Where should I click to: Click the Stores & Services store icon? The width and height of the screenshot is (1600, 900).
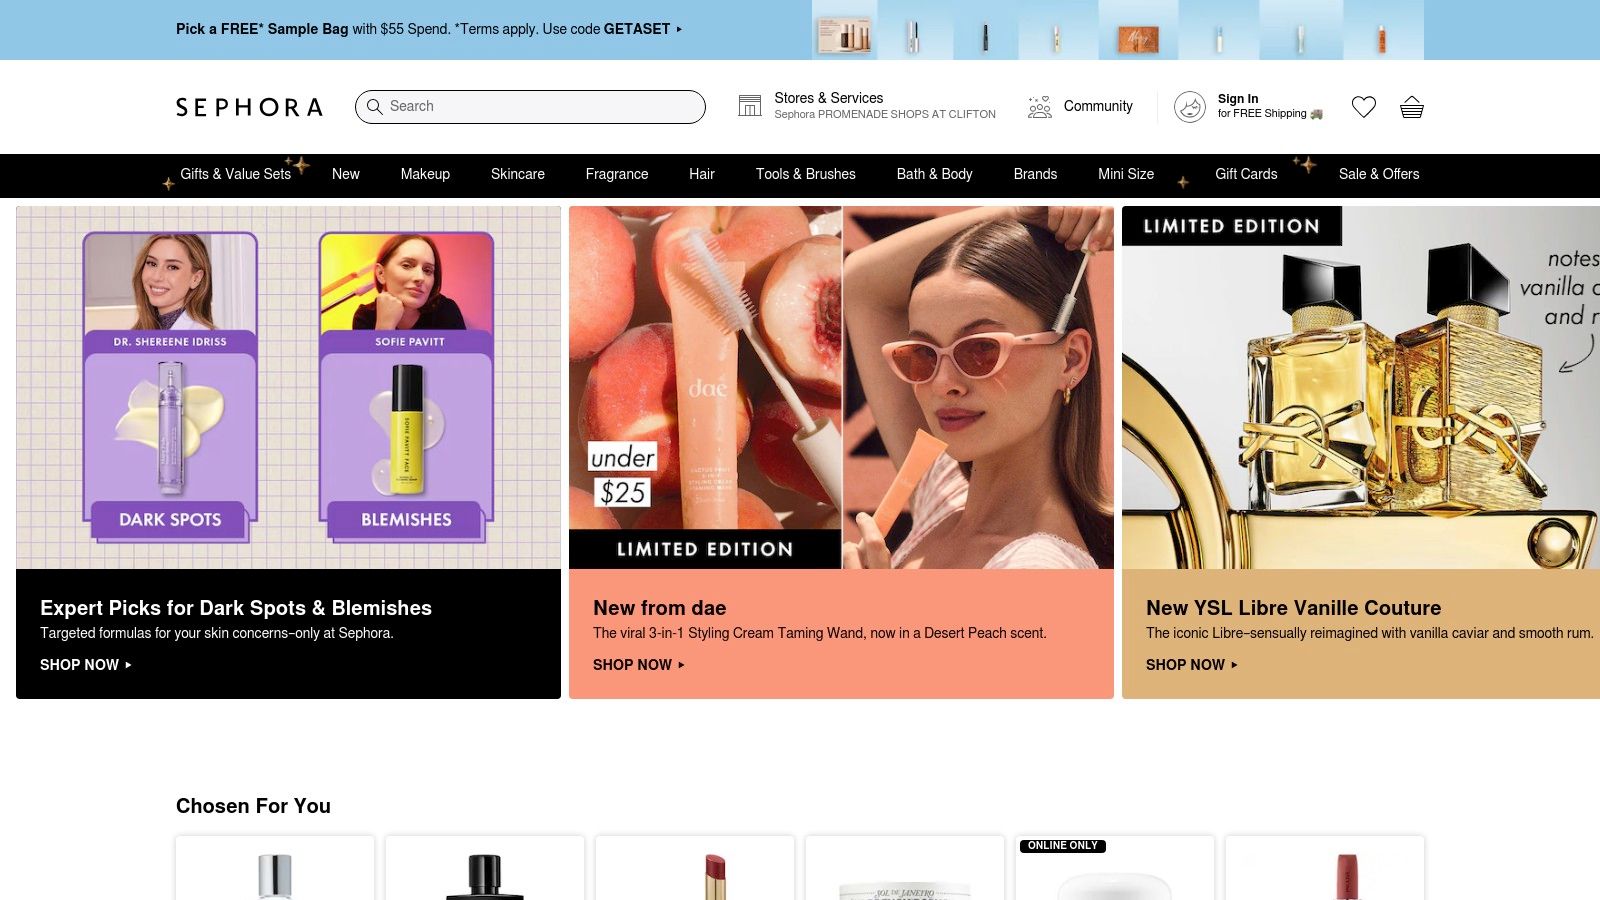(750, 106)
